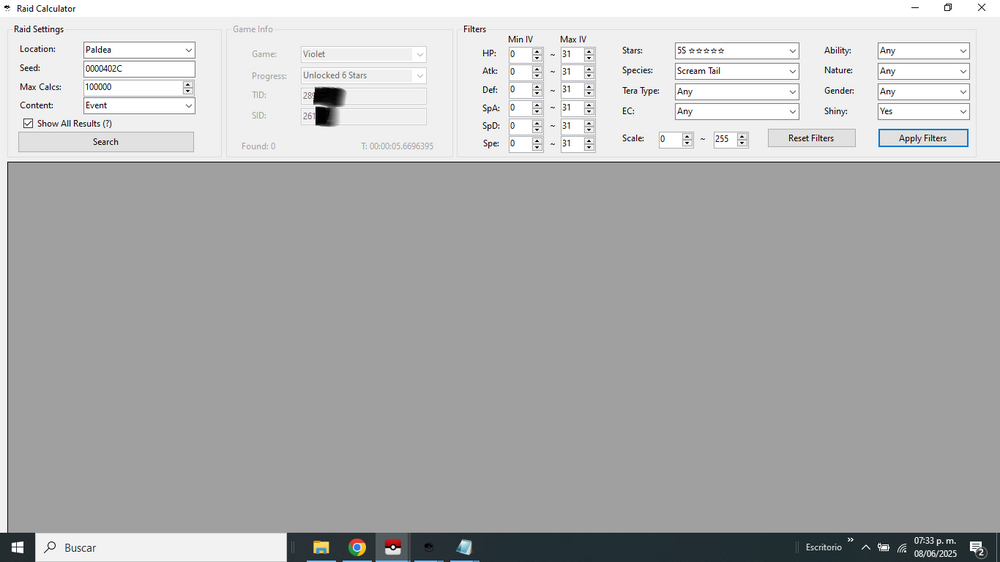Open the Shiny filter dropdown
1000x562 pixels.
tap(963, 112)
